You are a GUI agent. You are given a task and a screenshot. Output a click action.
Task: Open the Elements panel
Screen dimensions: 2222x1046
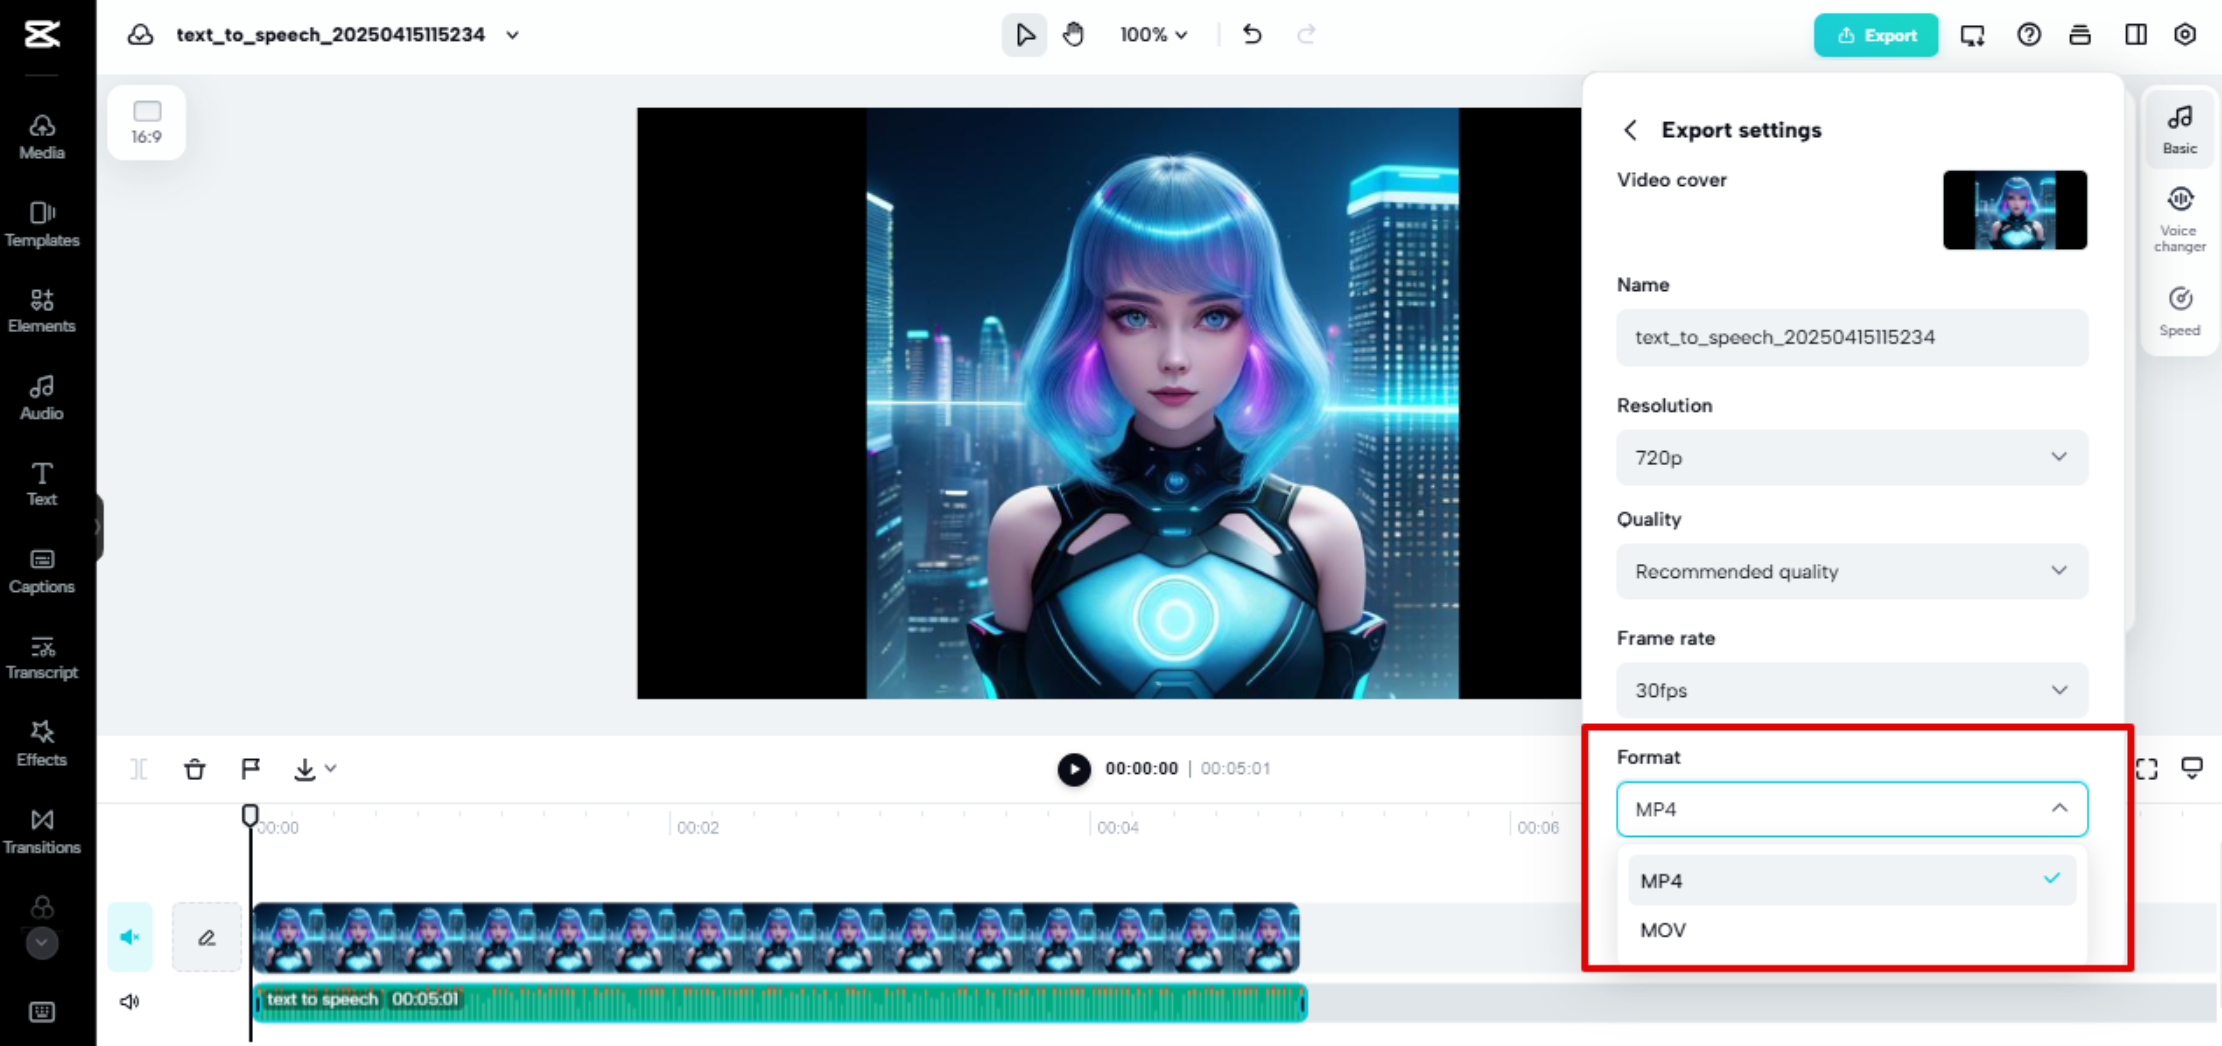(42, 310)
